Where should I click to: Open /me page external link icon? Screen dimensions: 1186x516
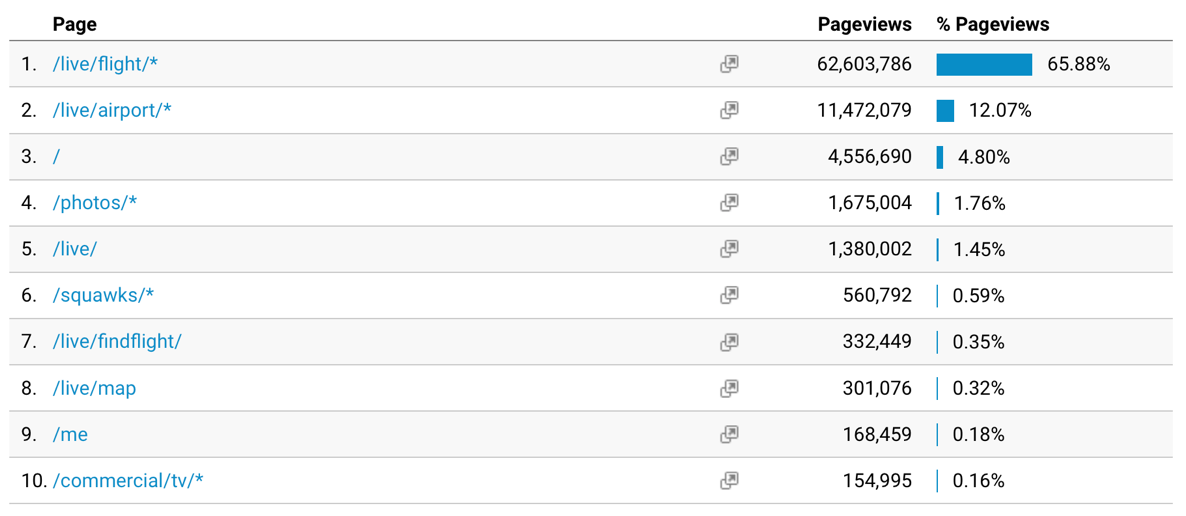point(728,434)
